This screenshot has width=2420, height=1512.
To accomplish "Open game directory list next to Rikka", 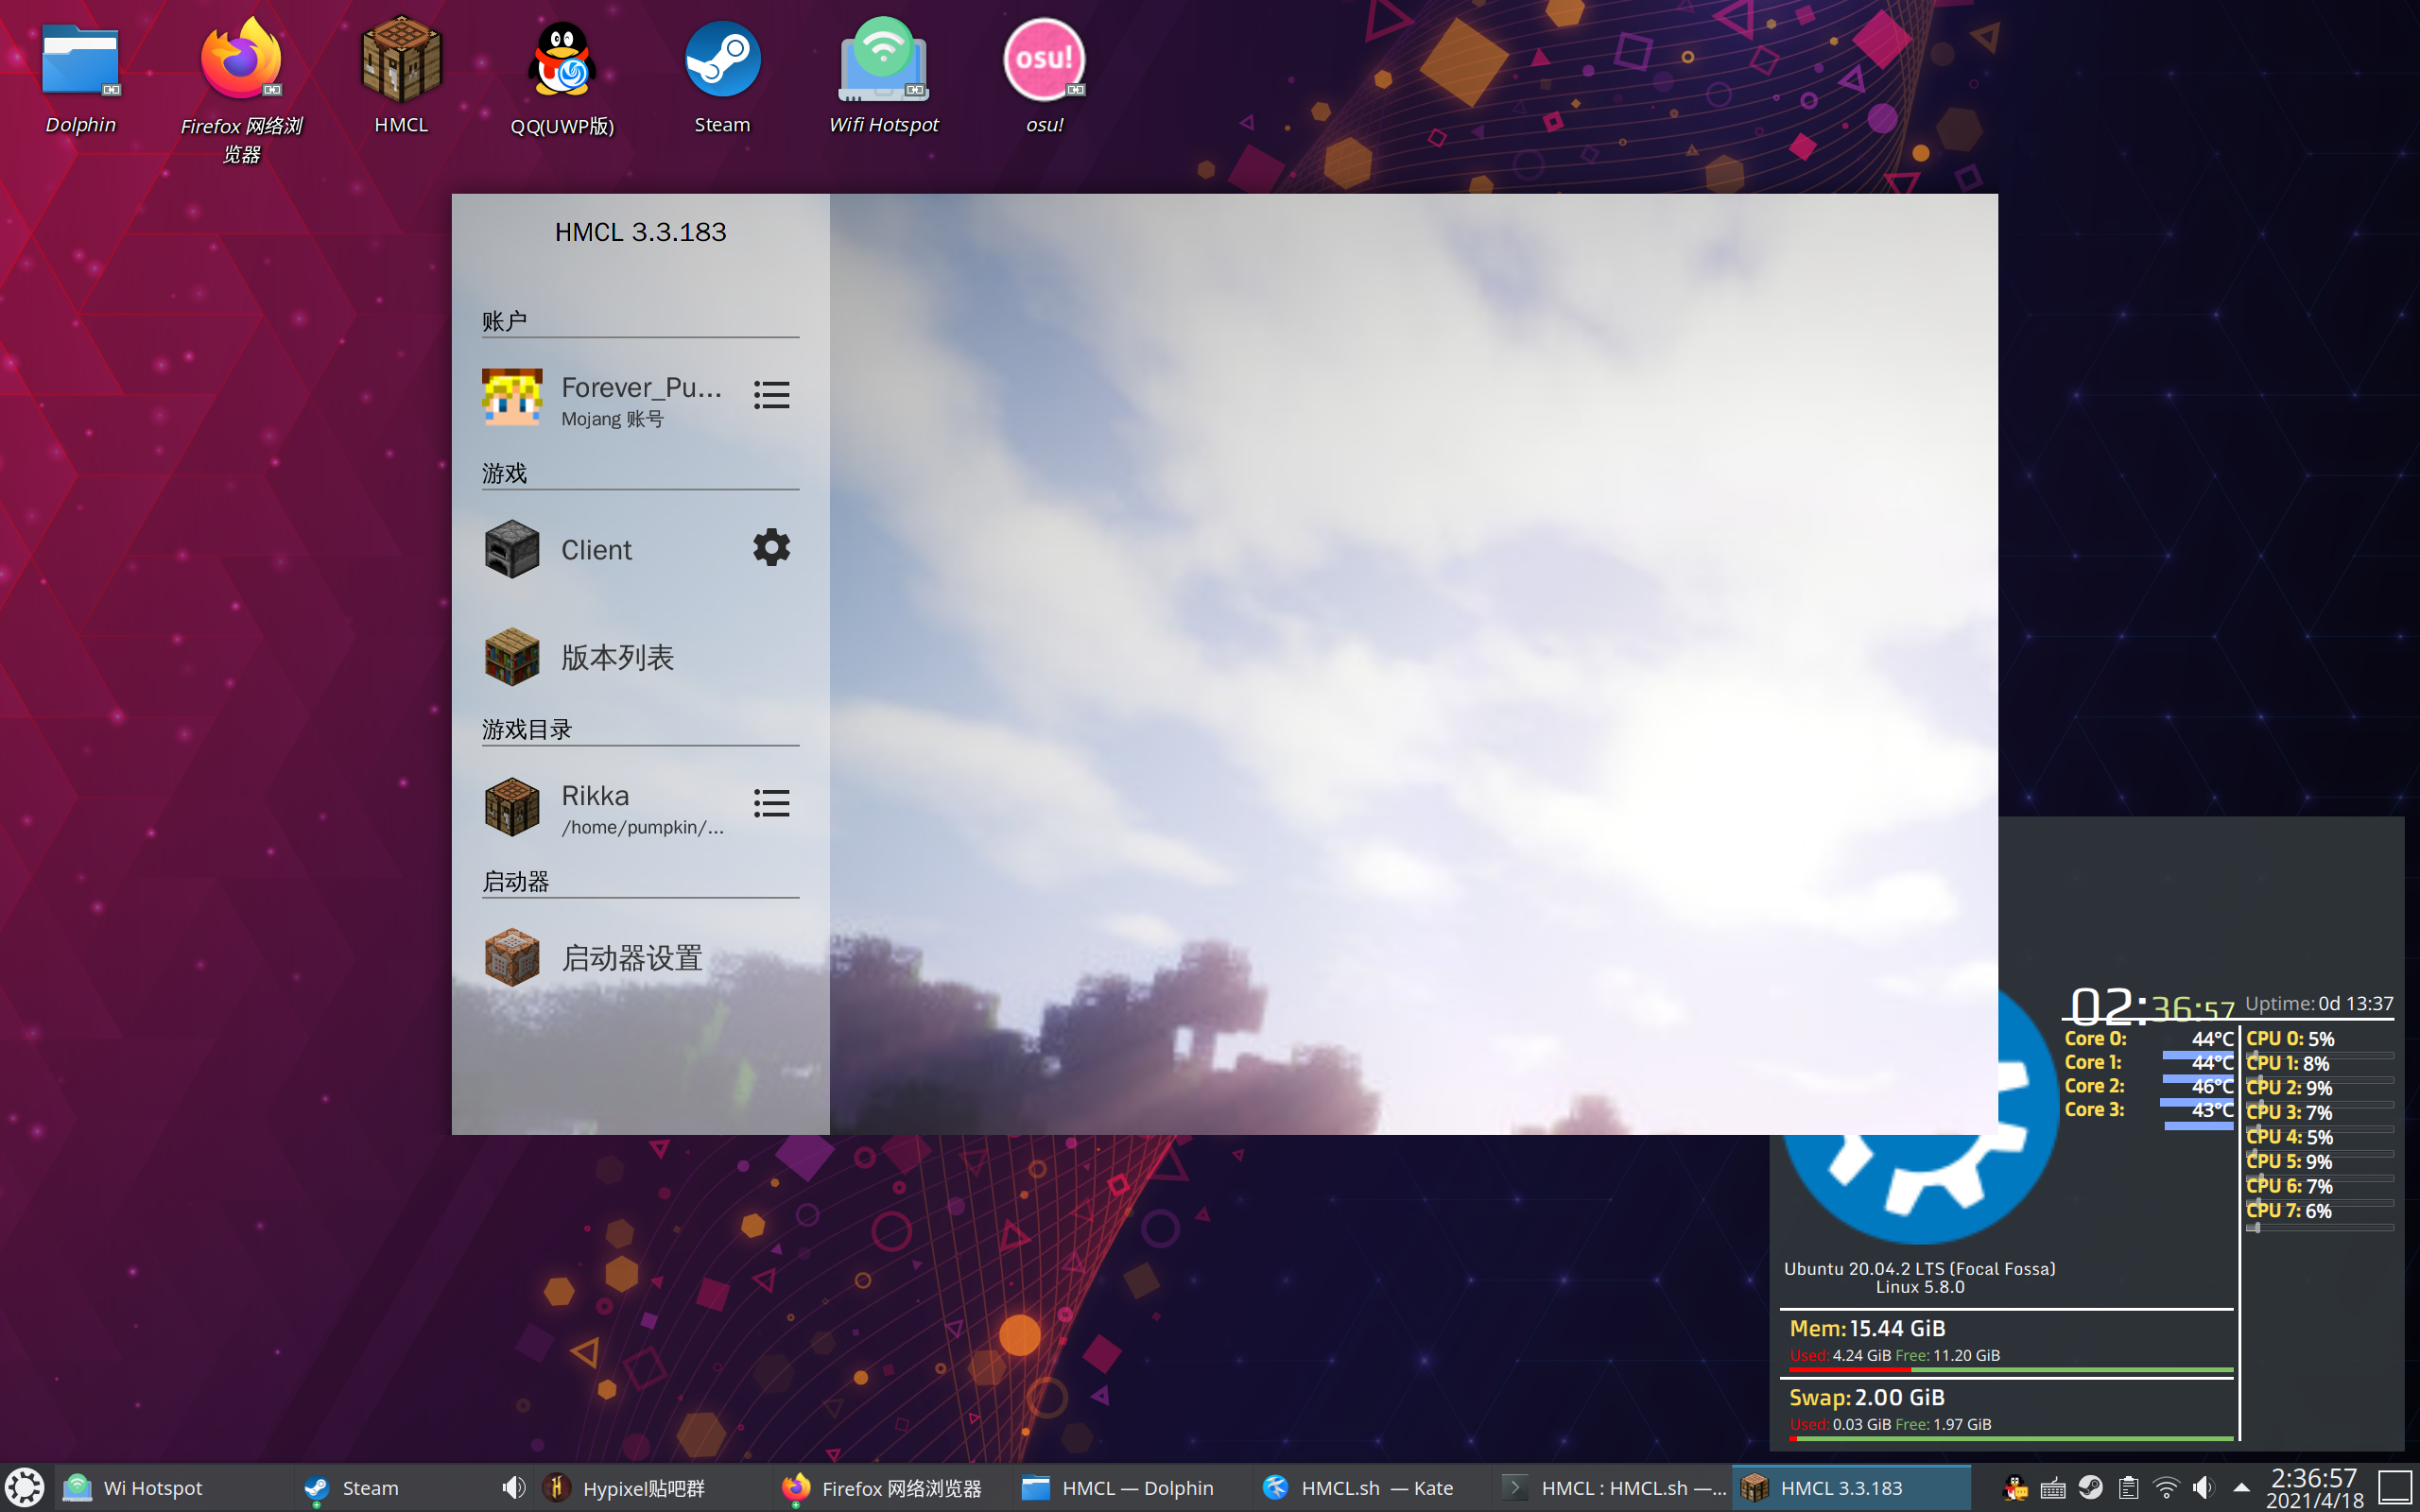I will (771, 803).
